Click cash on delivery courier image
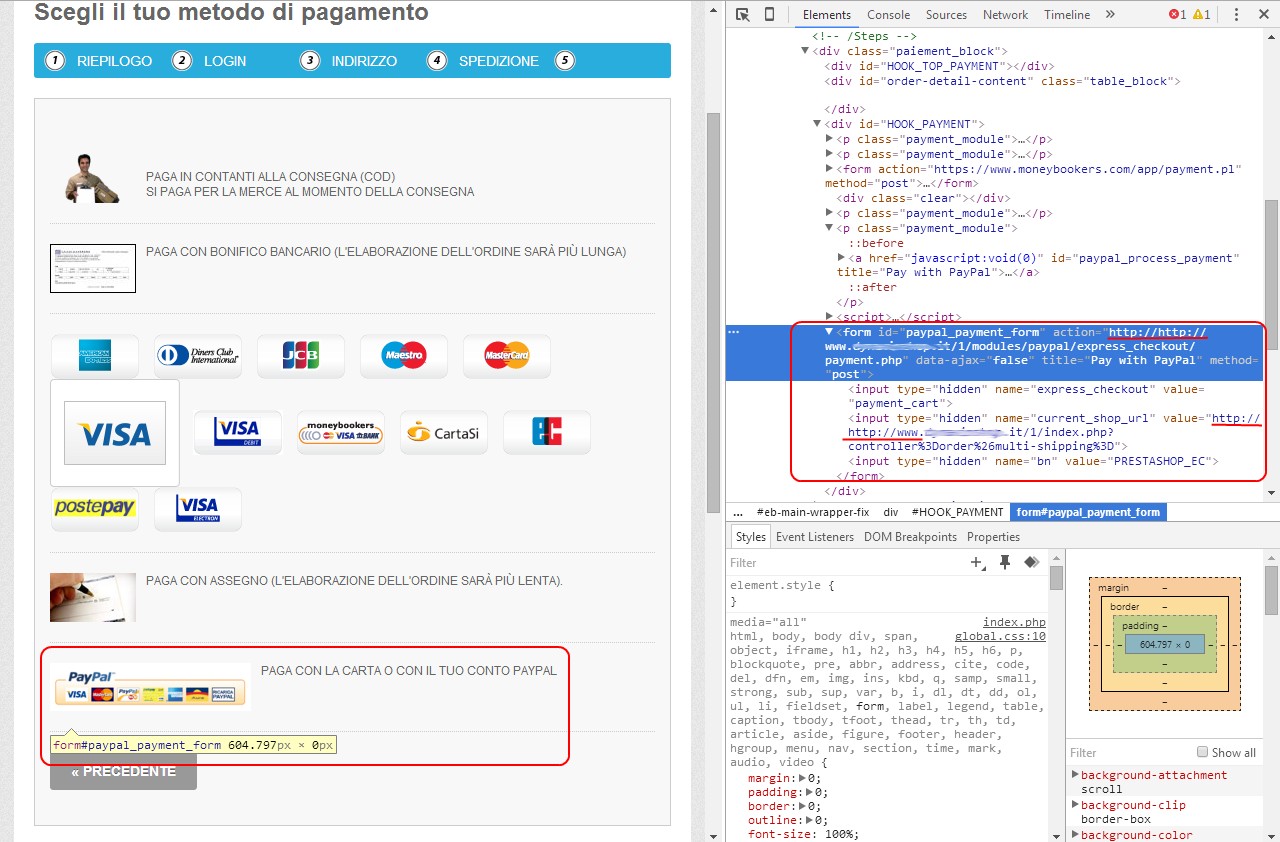The image size is (1280, 842). tap(93, 180)
